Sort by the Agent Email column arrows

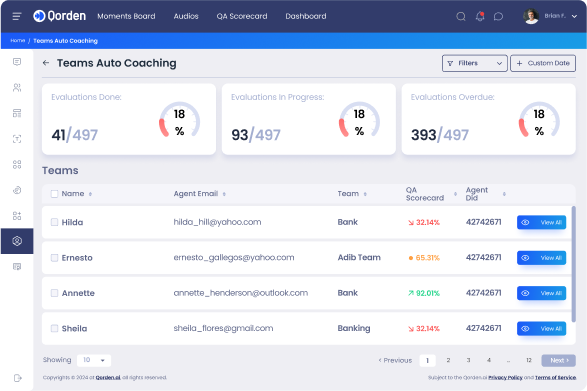click(x=224, y=194)
